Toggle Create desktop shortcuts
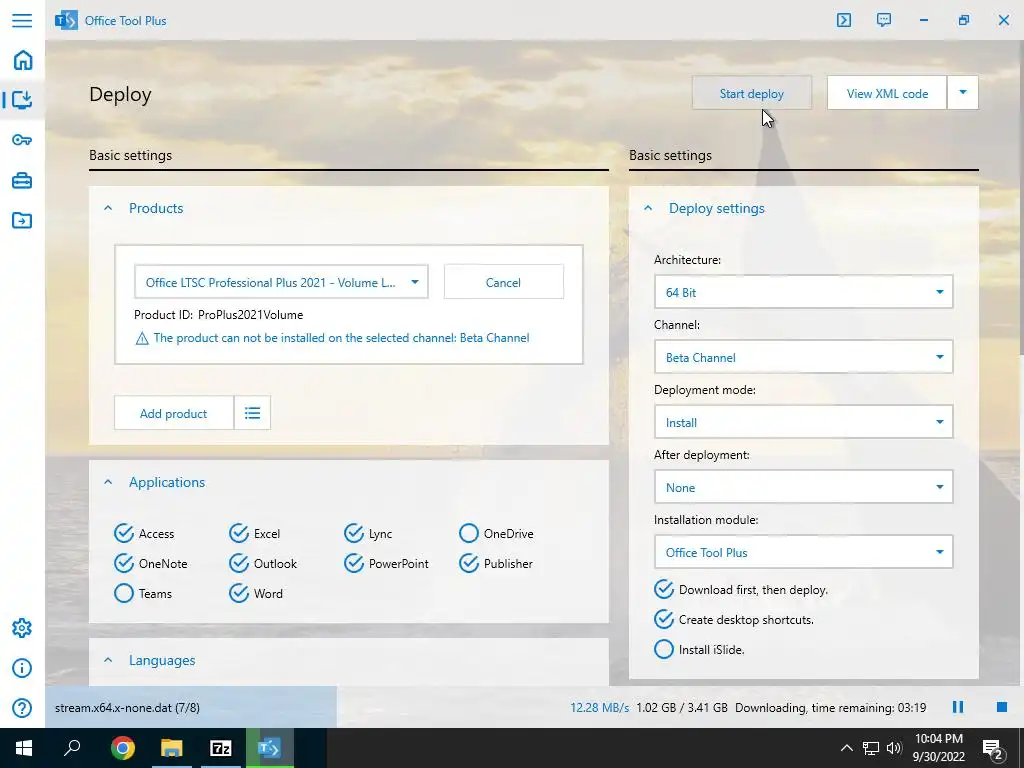1024x768 pixels. pyautogui.click(x=734, y=619)
